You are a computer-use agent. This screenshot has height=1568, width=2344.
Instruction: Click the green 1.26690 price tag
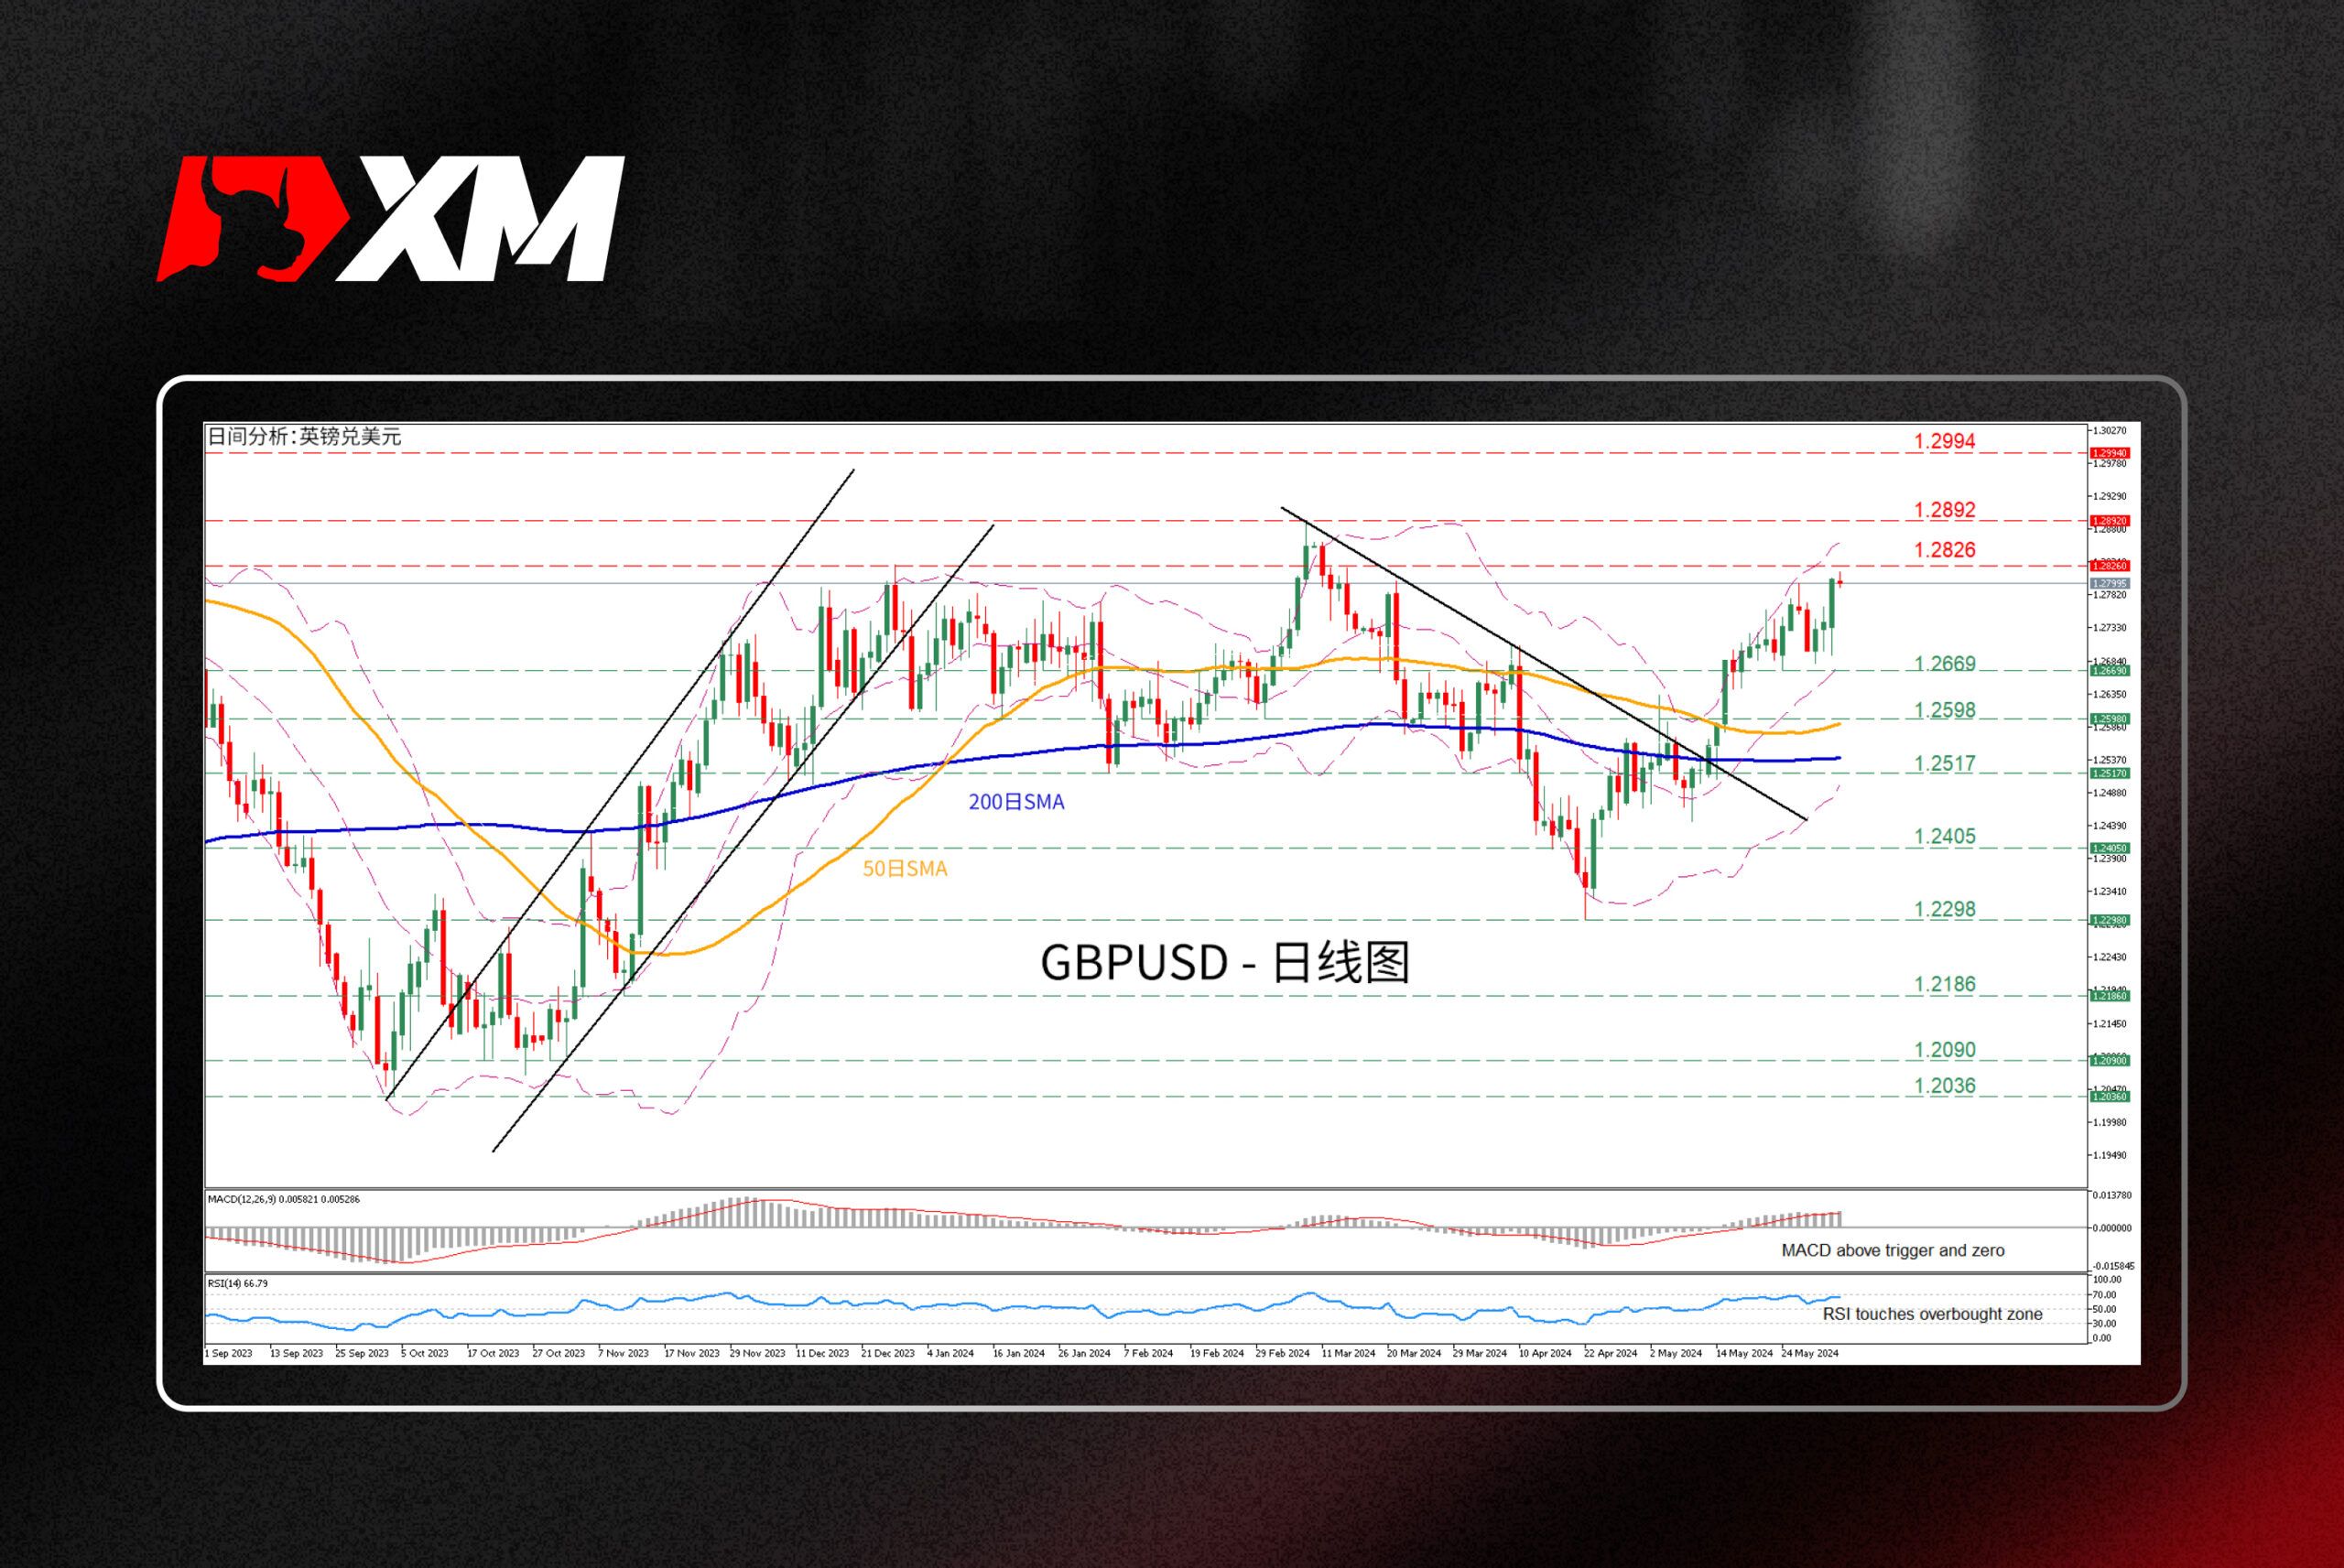click(x=2108, y=672)
